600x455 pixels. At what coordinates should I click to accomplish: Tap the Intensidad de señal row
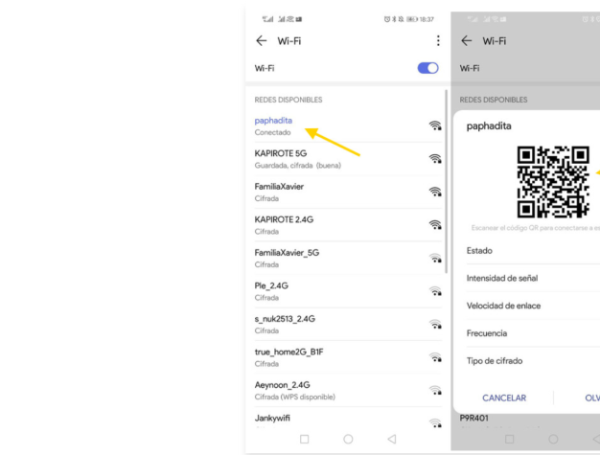pos(533,278)
